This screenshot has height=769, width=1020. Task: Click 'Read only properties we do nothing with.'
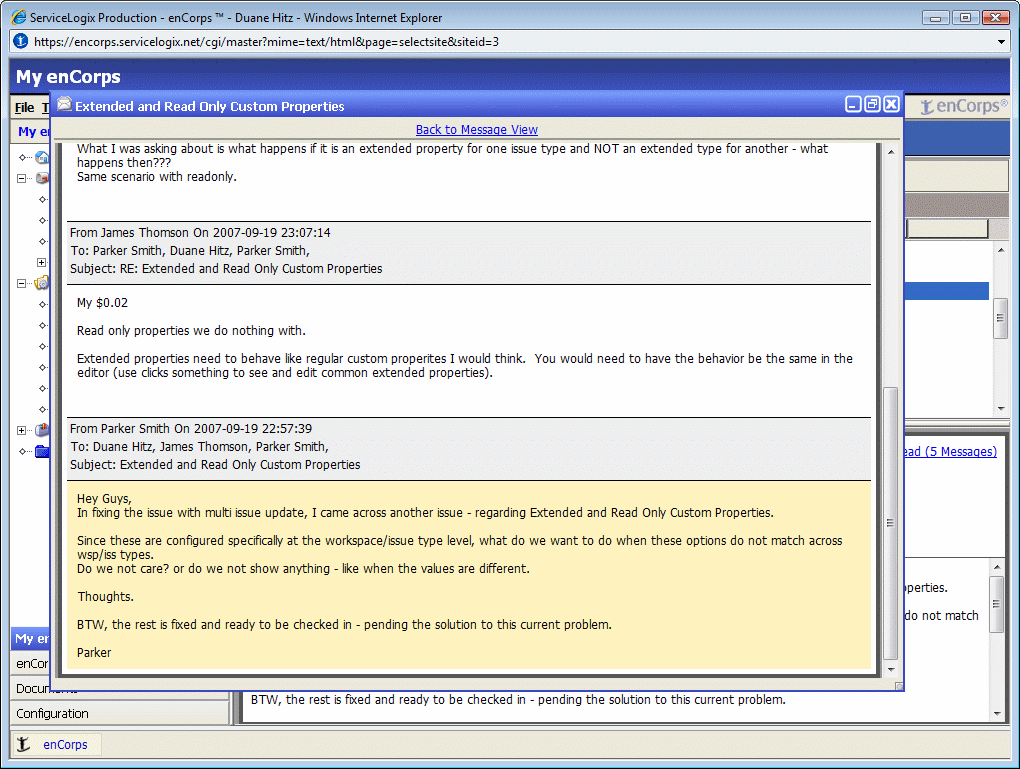click(191, 331)
